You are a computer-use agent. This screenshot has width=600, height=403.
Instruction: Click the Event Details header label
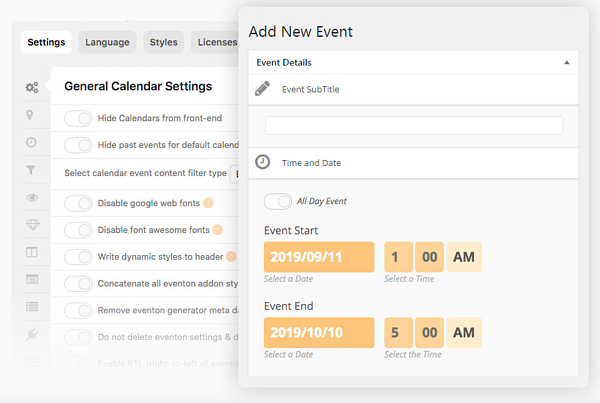point(284,62)
